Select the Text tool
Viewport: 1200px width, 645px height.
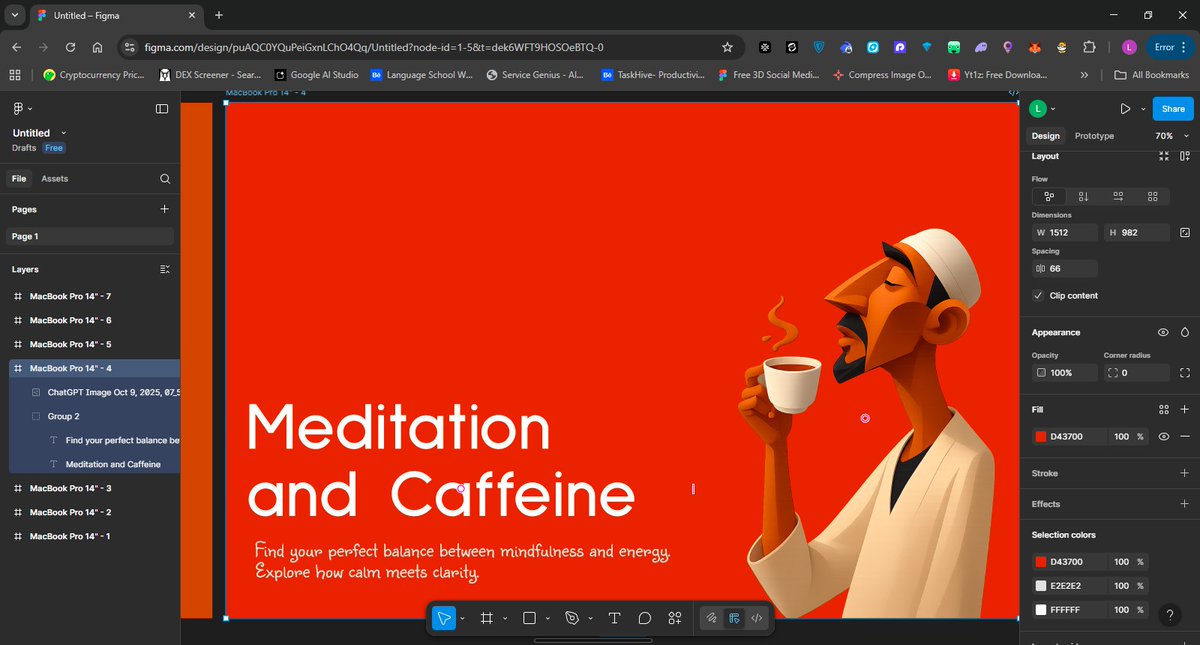[x=615, y=618]
